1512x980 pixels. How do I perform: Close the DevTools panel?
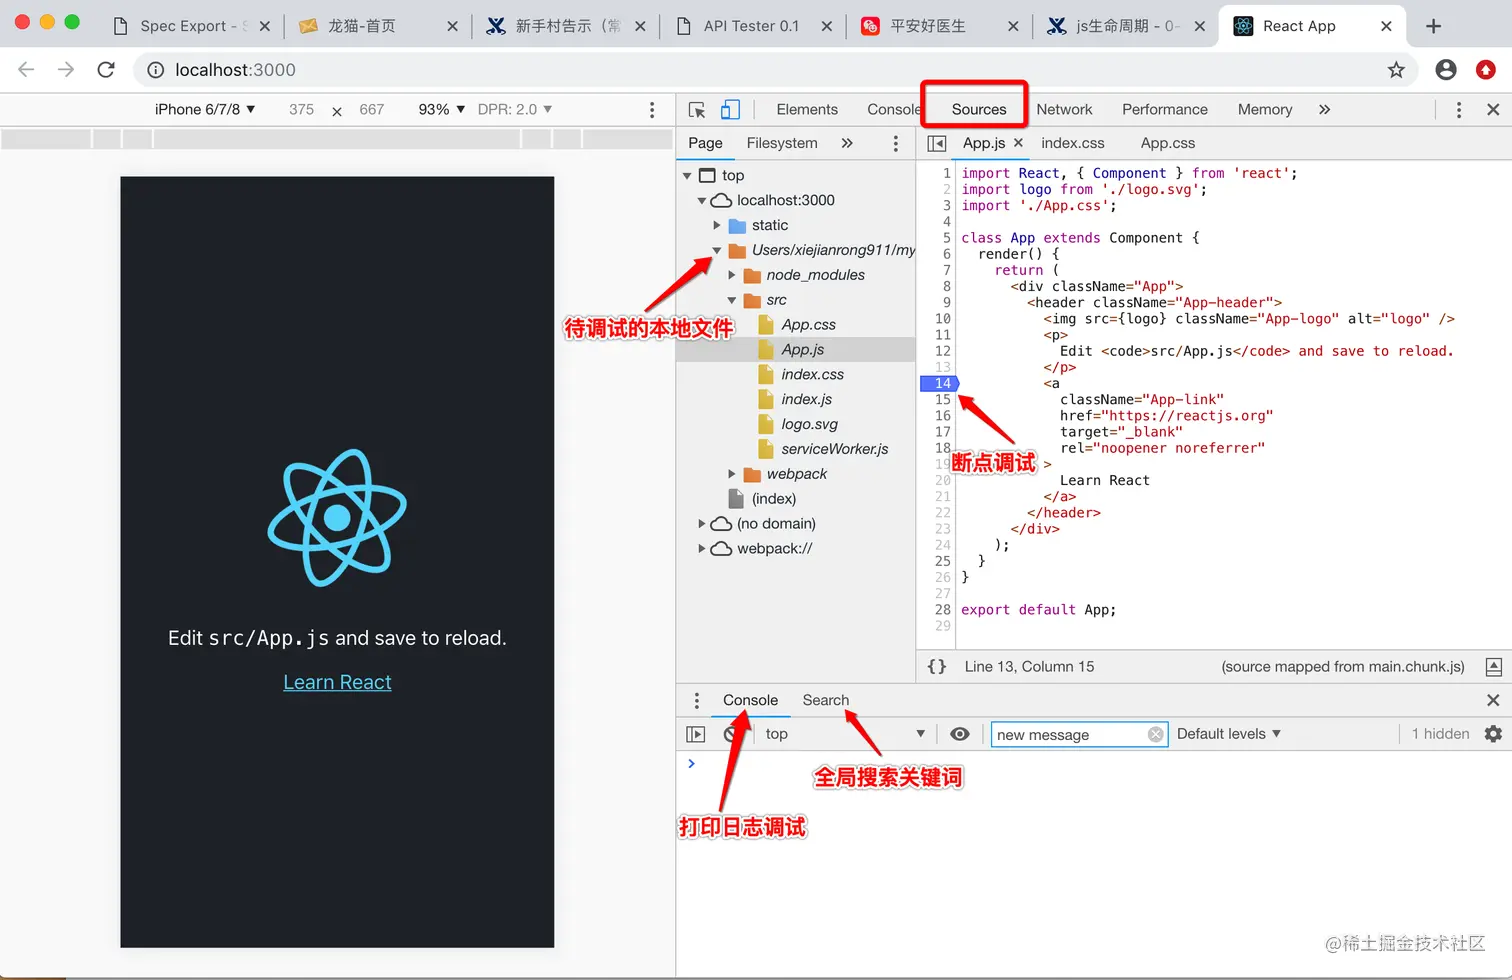coord(1493,109)
